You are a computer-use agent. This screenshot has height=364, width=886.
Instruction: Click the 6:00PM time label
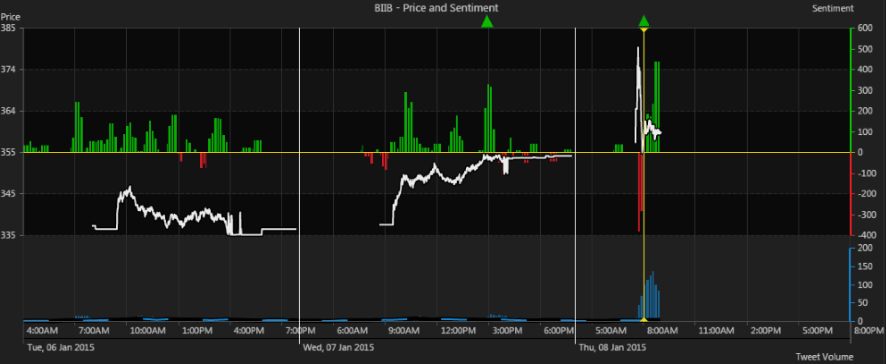pos(559,330)
